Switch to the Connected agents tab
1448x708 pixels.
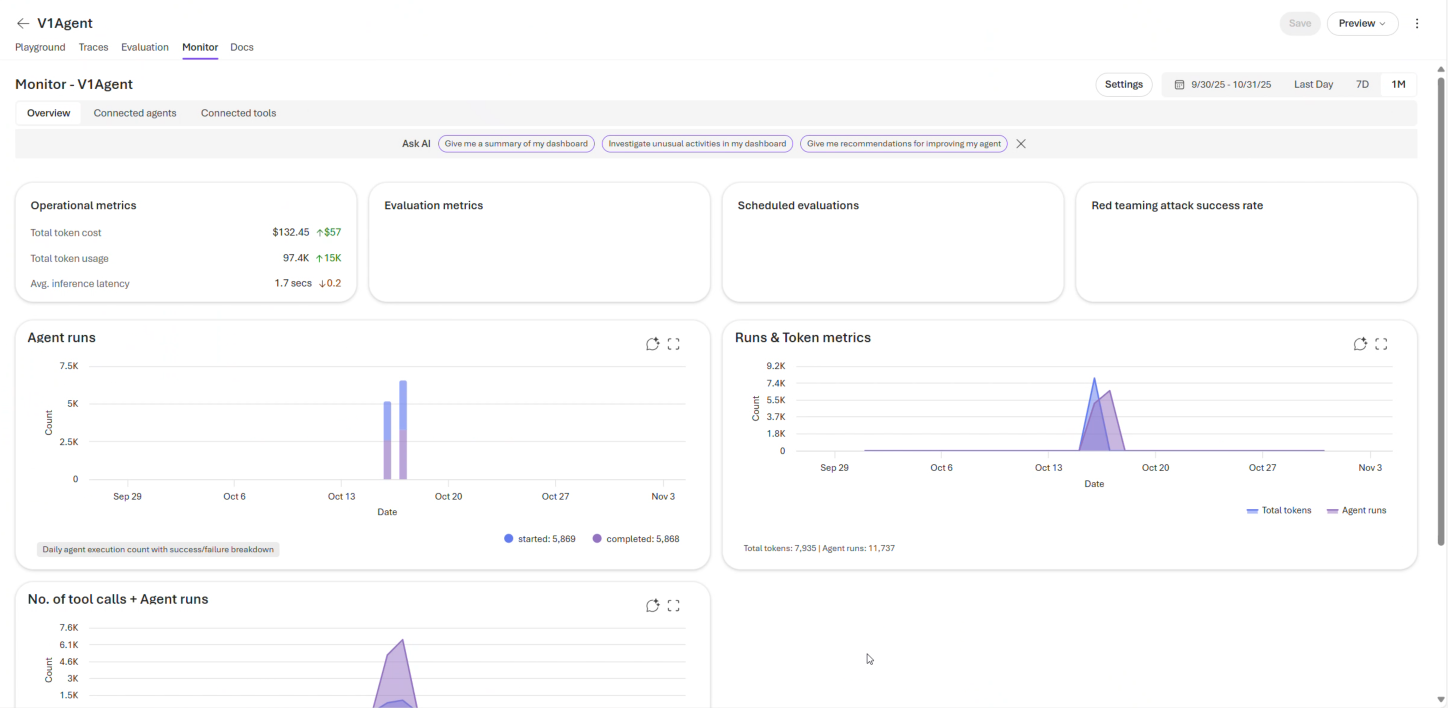[134, 113]
